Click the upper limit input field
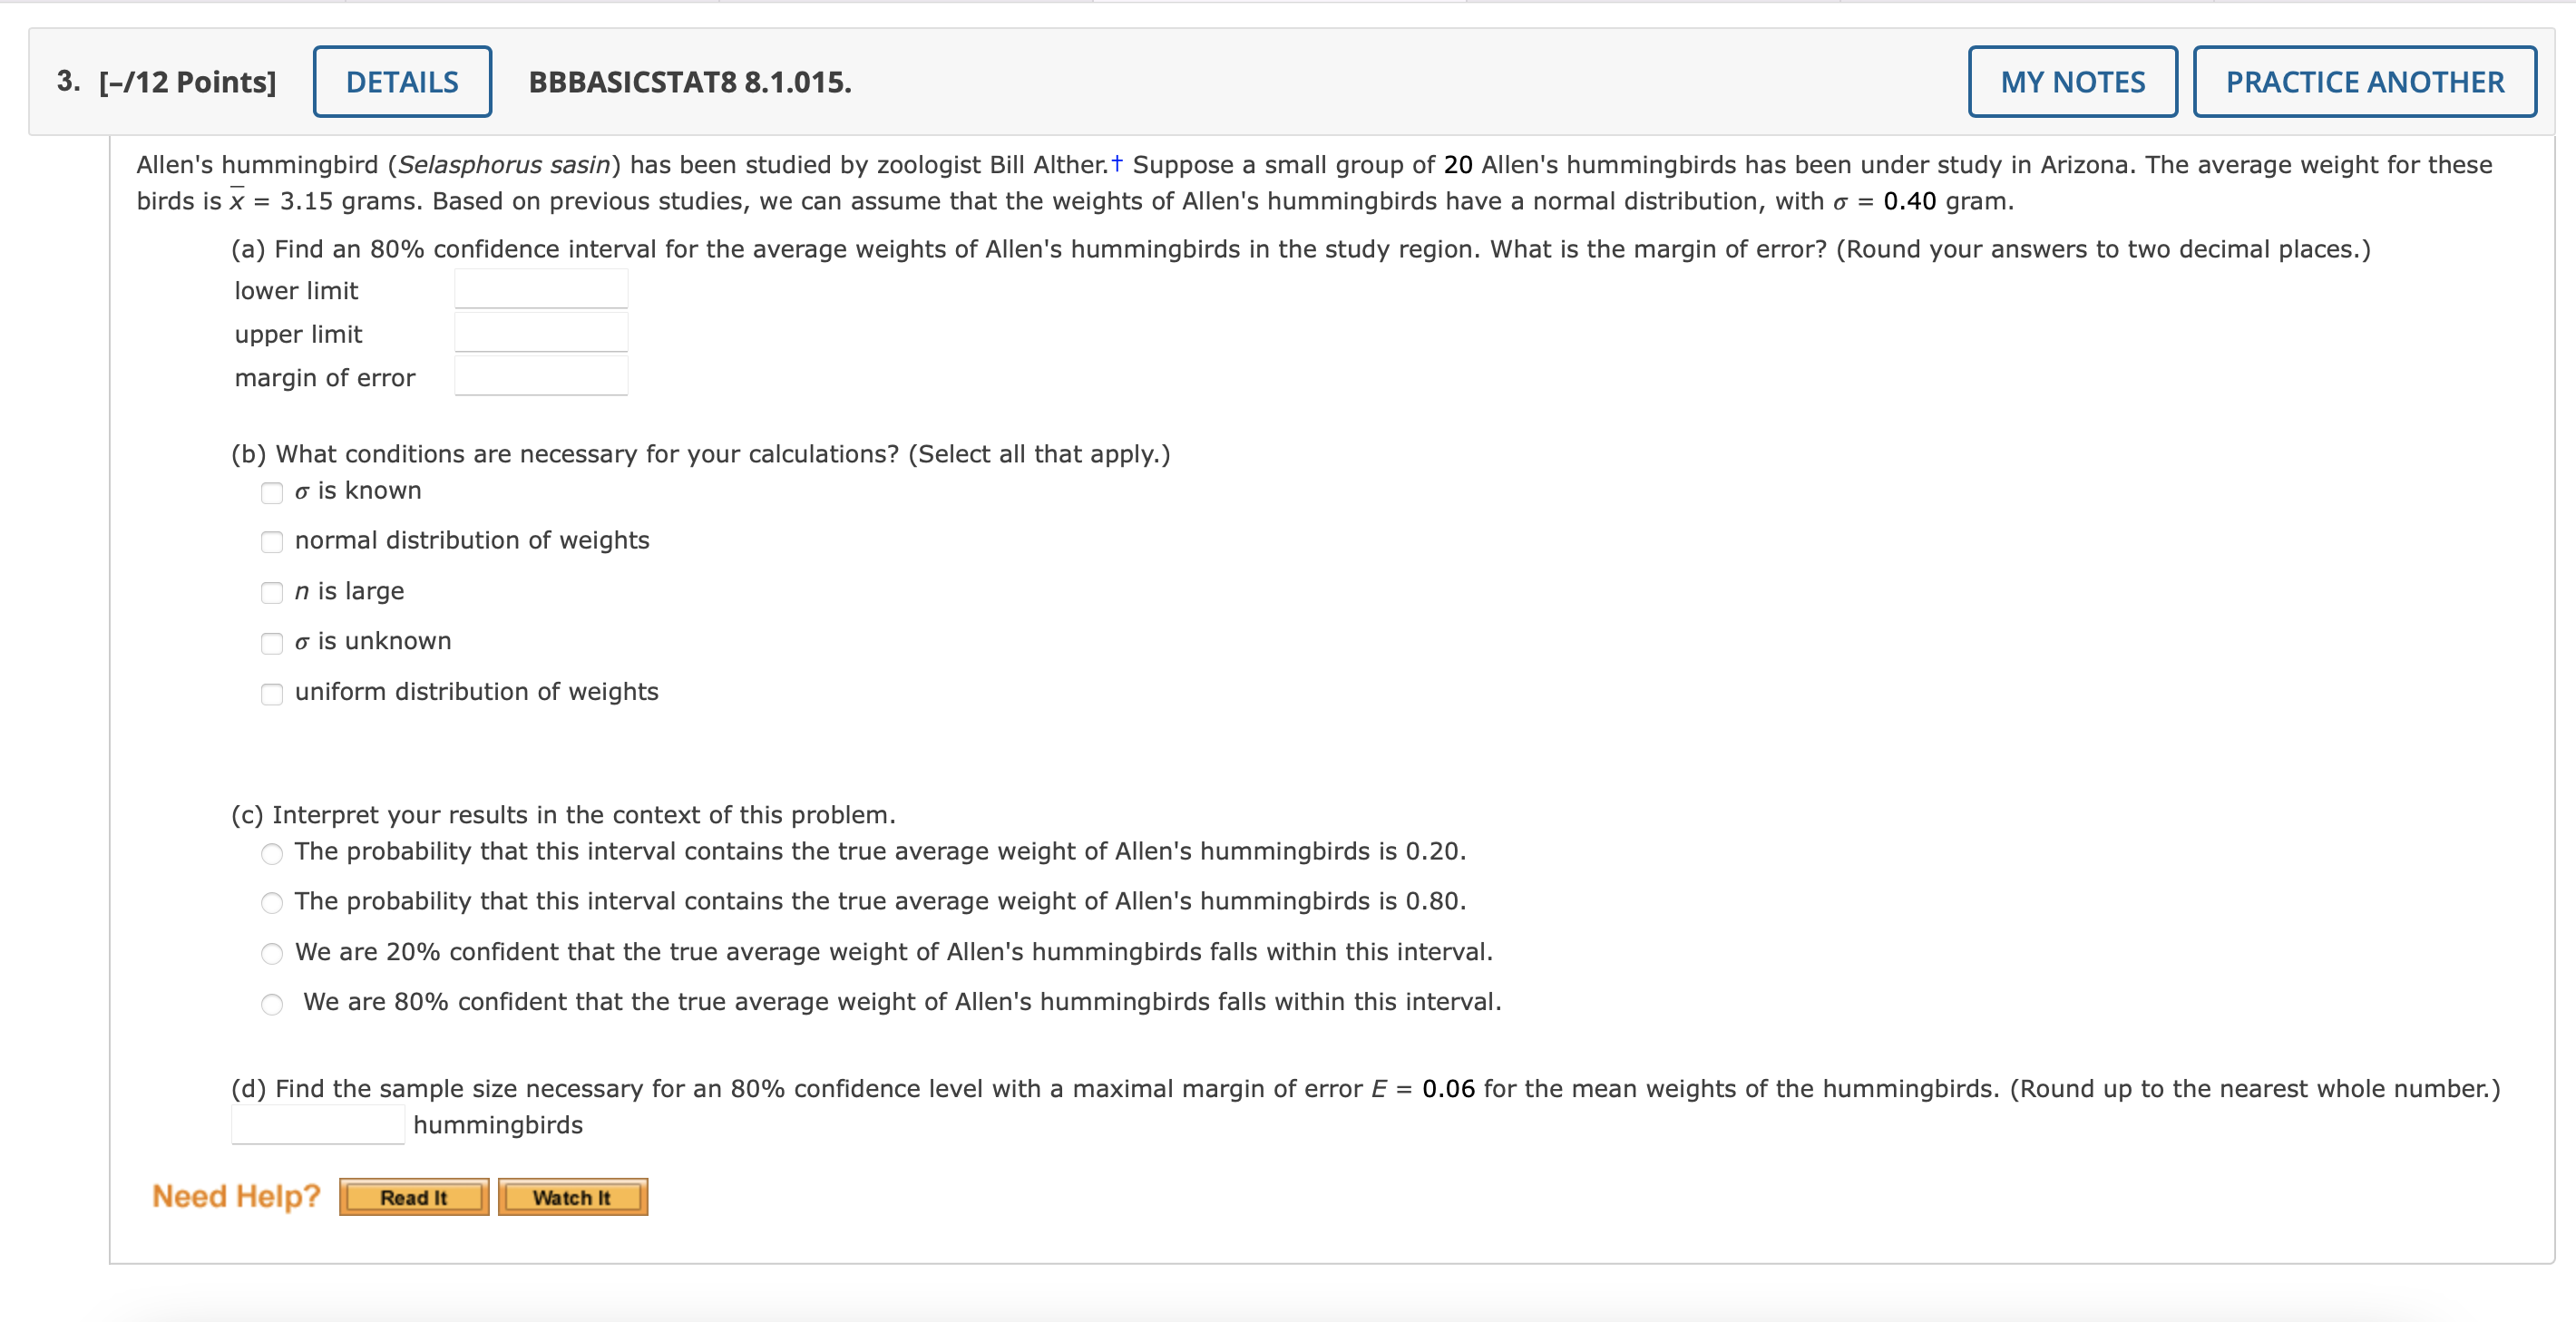Viewport: 2576px width, 1322px height. (541, 331)
